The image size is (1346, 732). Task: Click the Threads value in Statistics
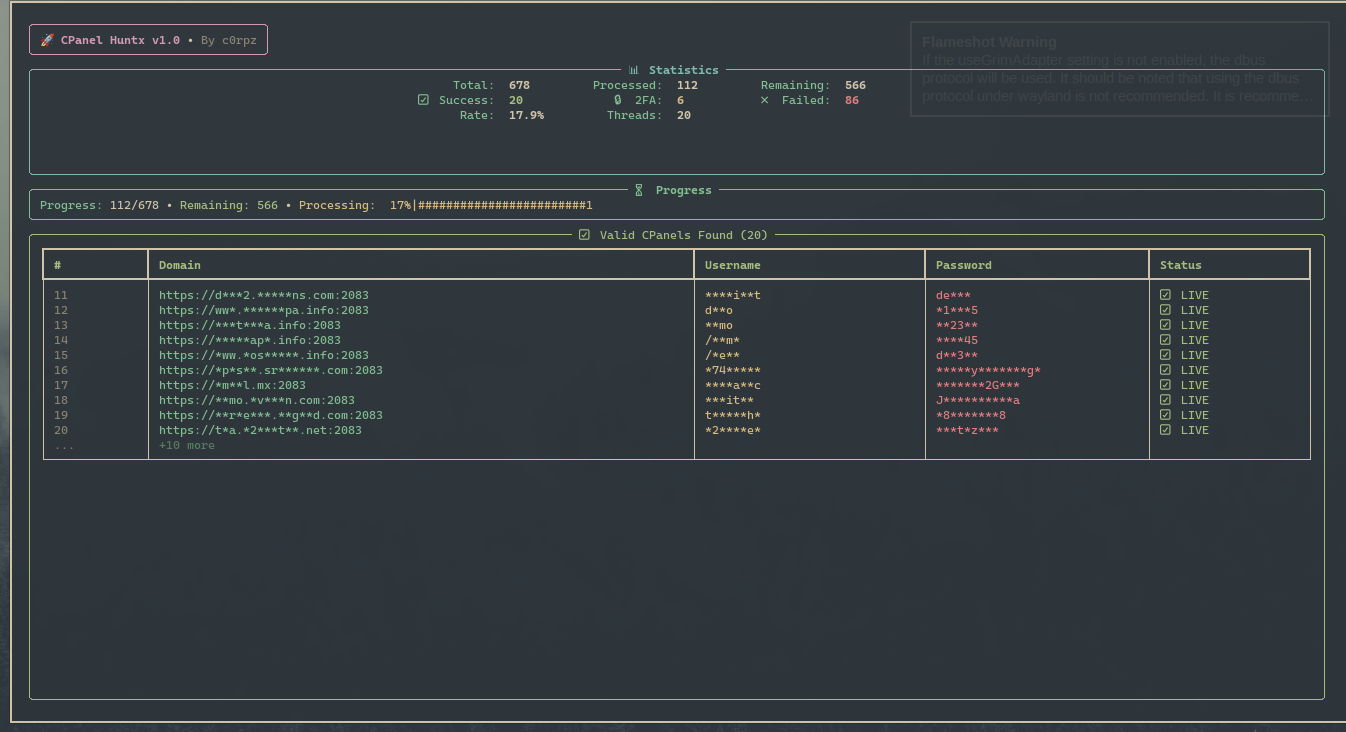point(683,115)
